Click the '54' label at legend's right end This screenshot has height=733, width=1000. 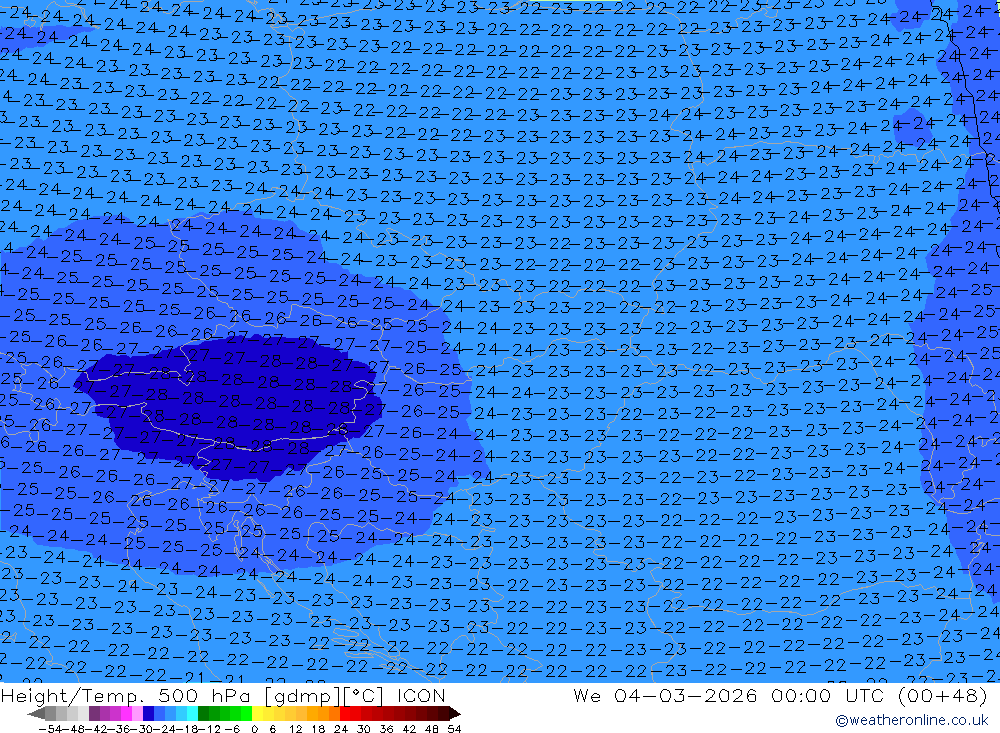454,729
